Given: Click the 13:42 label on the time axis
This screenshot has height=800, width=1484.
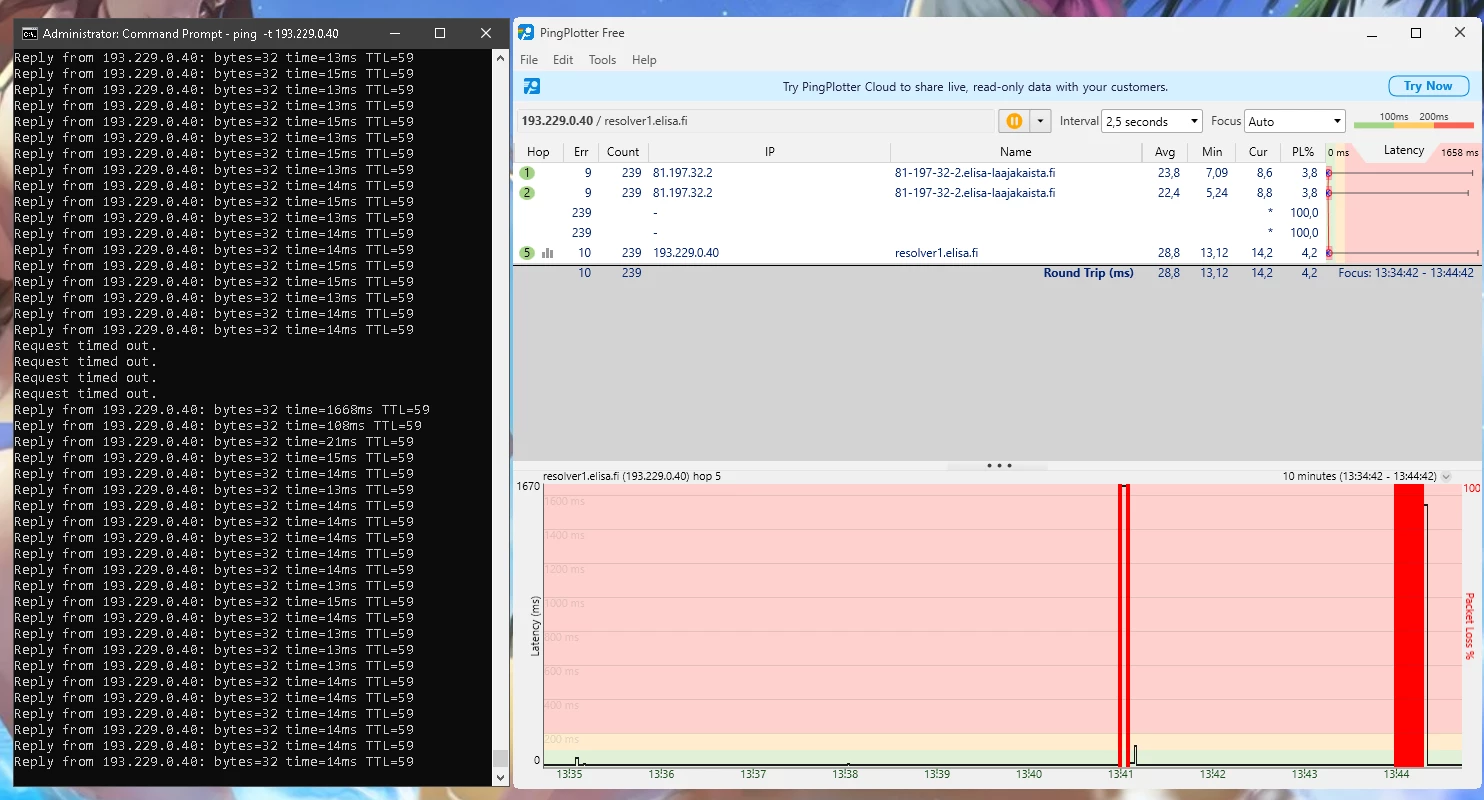Looking at the screenshot, I should click(1212, 775).
